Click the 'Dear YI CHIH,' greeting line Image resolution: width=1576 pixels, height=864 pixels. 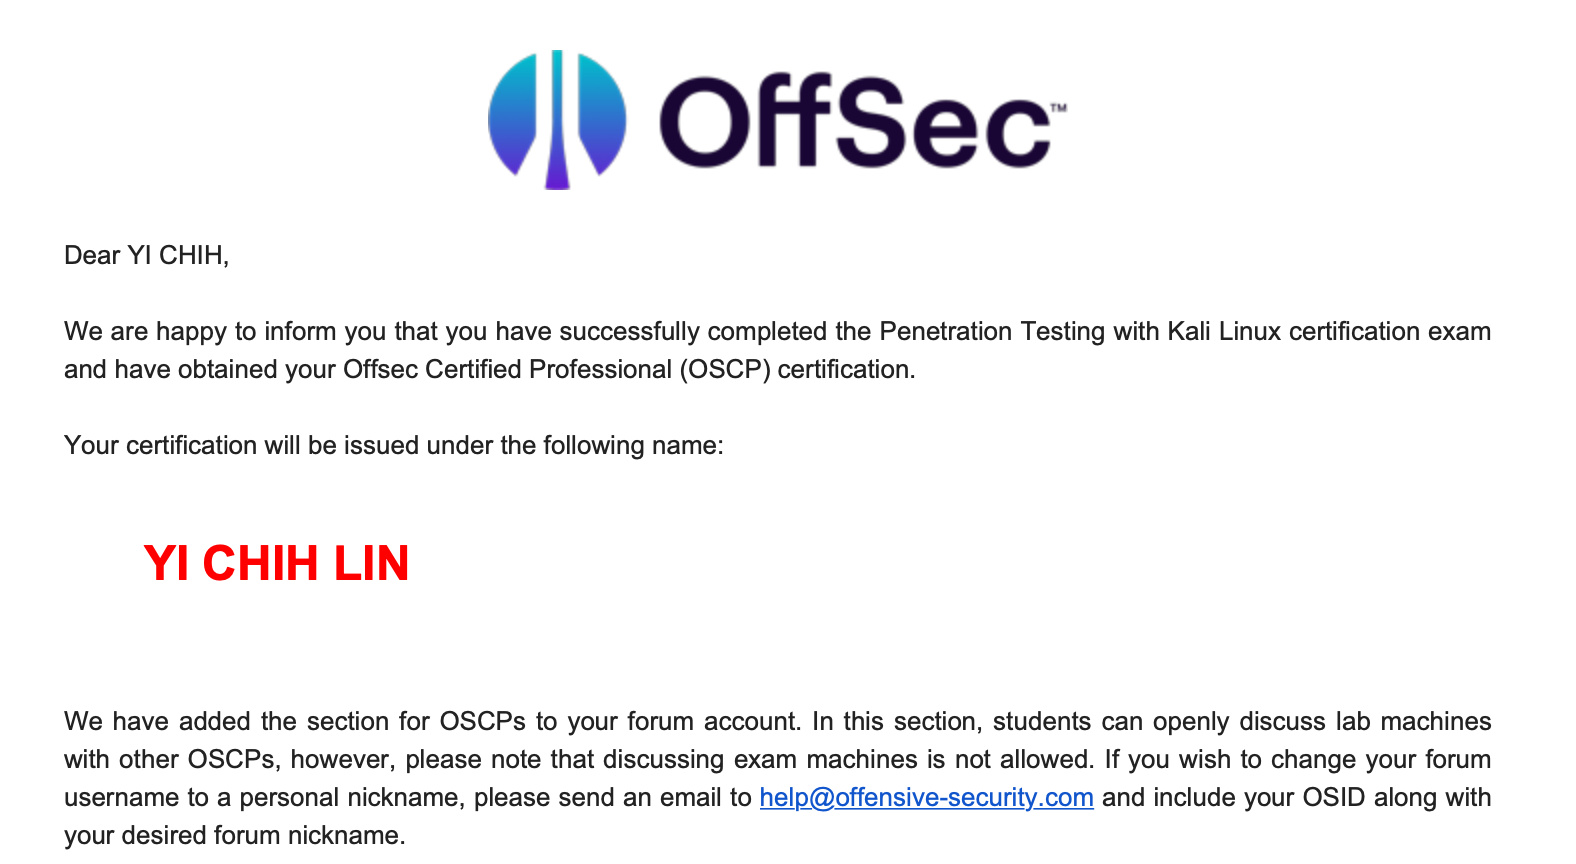[x=147, y=256]
